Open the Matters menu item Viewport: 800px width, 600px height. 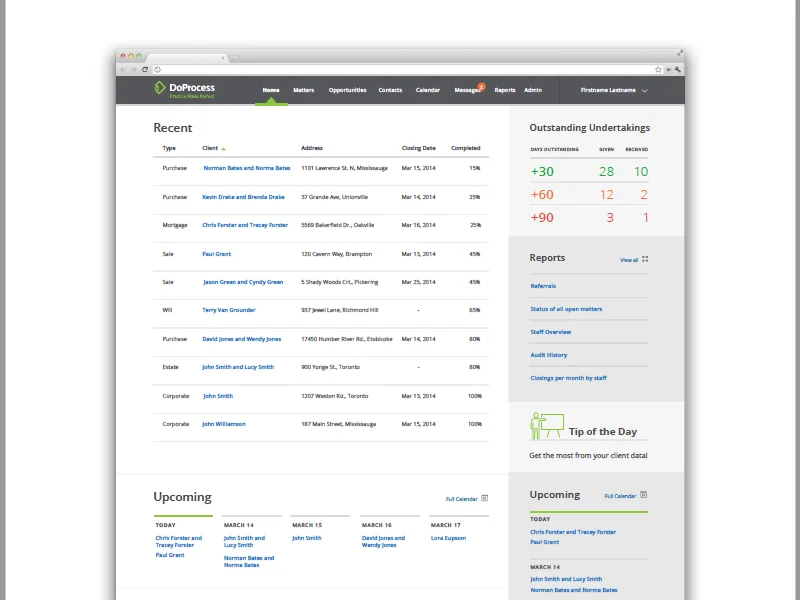tap(303, 90)
